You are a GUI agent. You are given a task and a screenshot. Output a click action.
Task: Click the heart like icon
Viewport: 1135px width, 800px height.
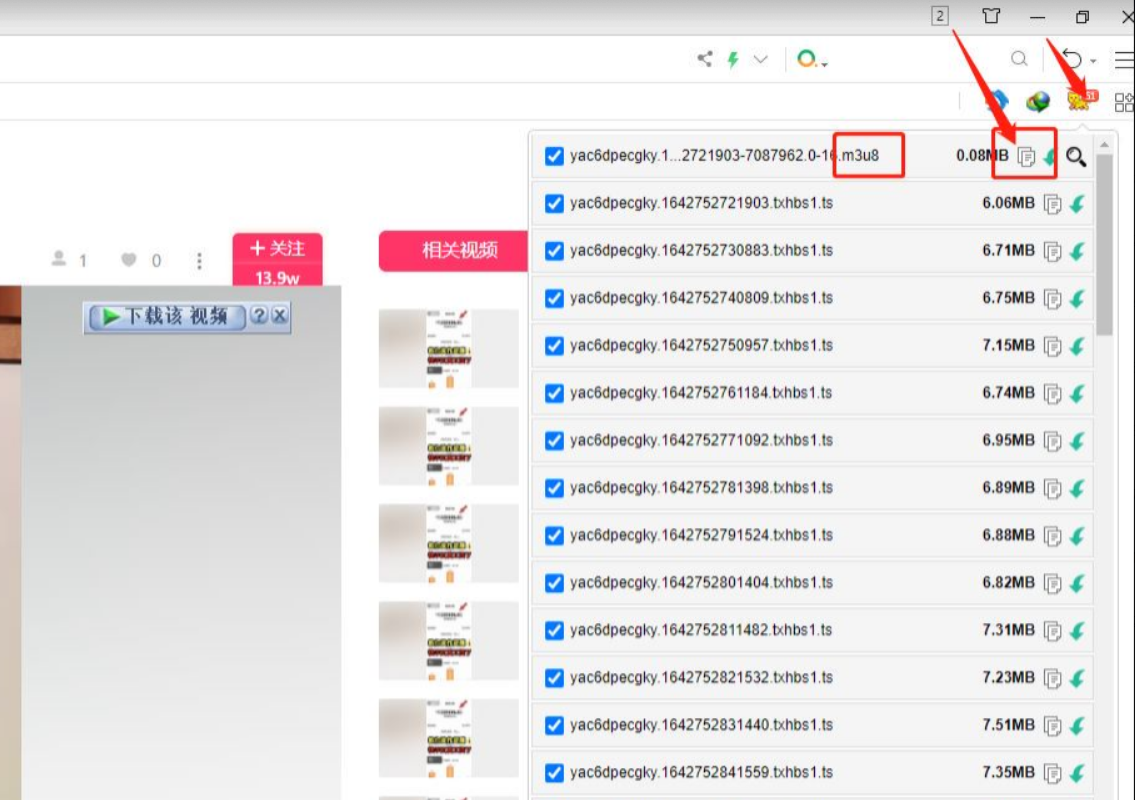click(129, 260)
